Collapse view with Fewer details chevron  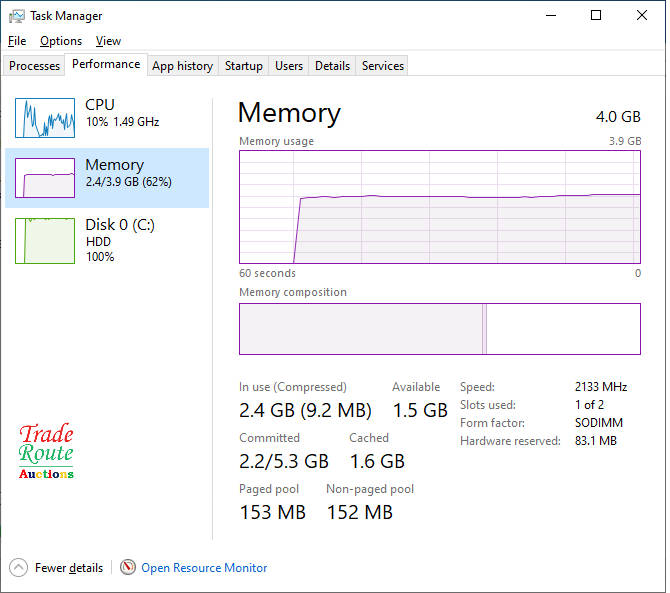point(19,567)
